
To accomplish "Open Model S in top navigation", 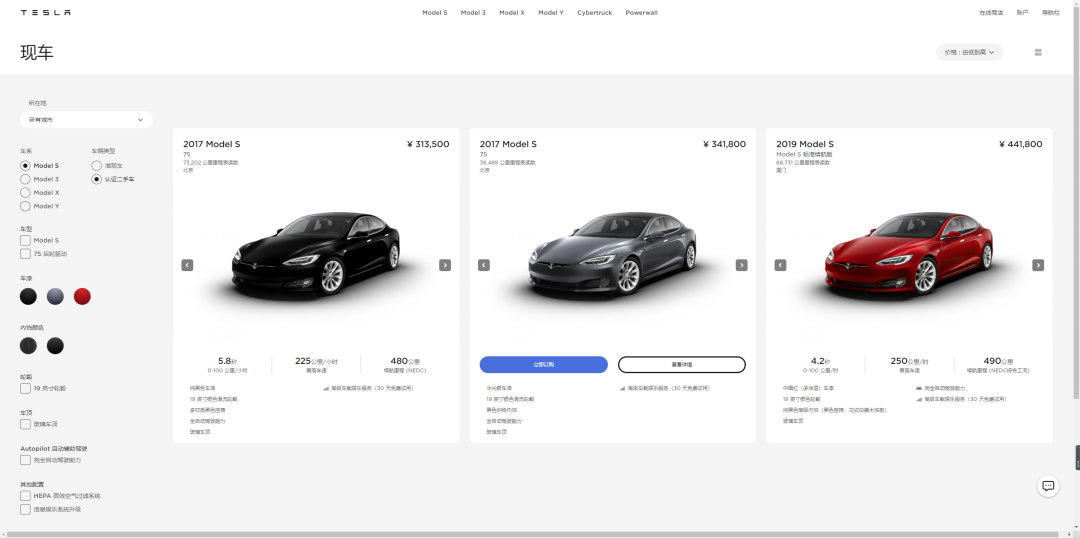I will click(435, 12).
